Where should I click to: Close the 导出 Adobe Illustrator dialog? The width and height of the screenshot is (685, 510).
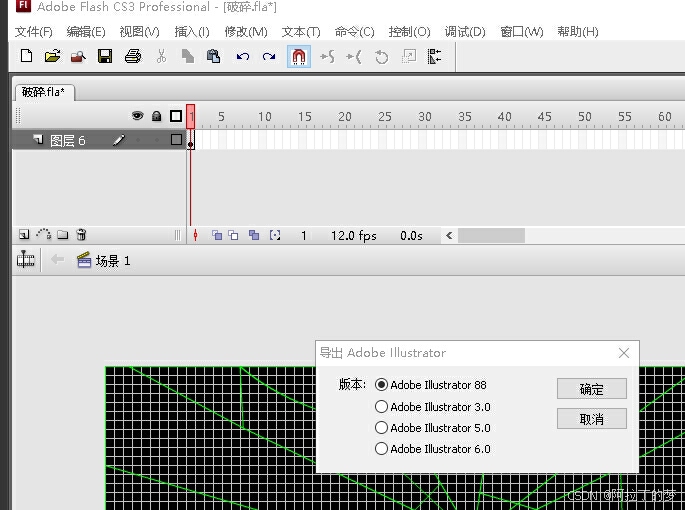coord(624,353)
